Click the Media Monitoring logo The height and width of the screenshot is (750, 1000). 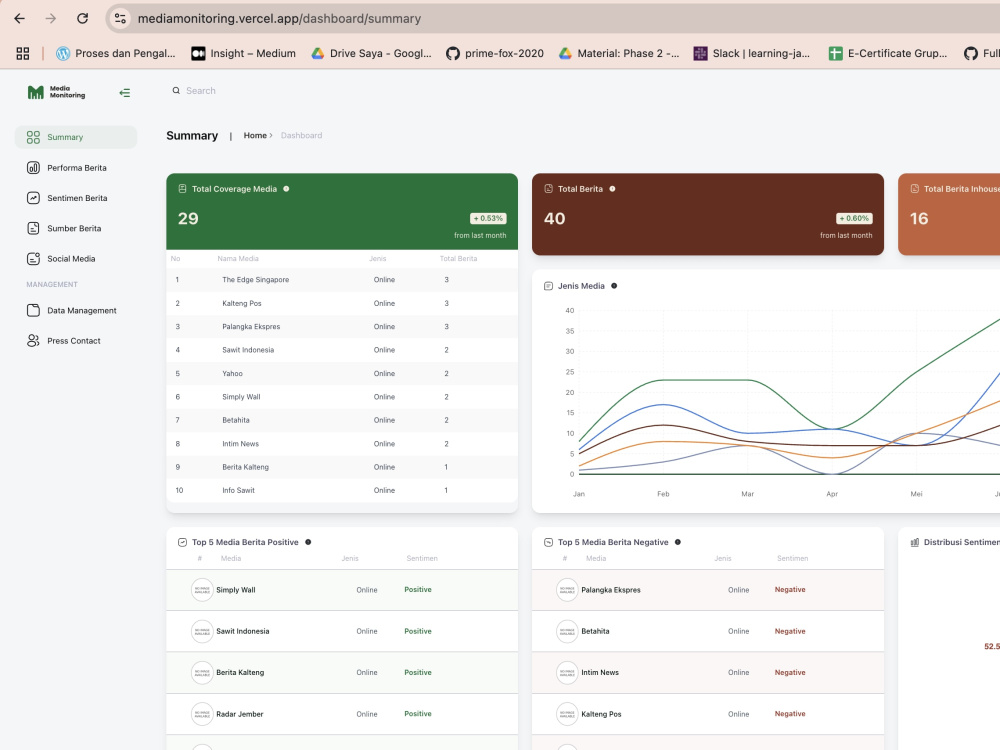tap(56, 92)
